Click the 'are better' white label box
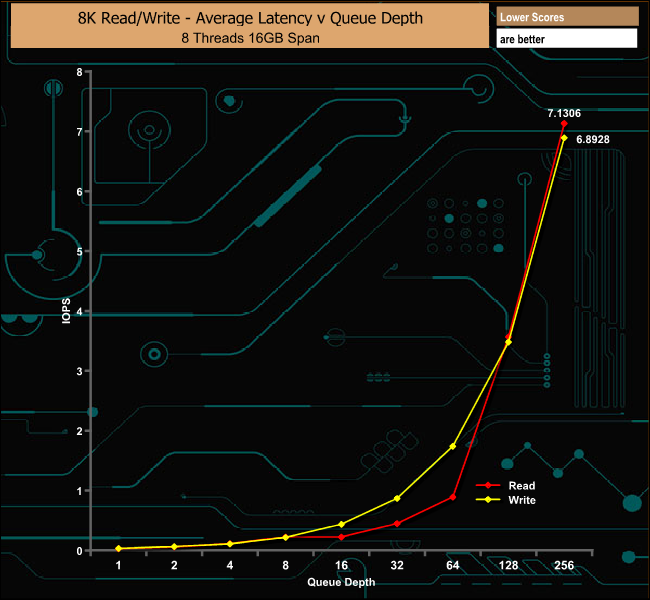This screenshot has height=600, width=650. (567, 39)
